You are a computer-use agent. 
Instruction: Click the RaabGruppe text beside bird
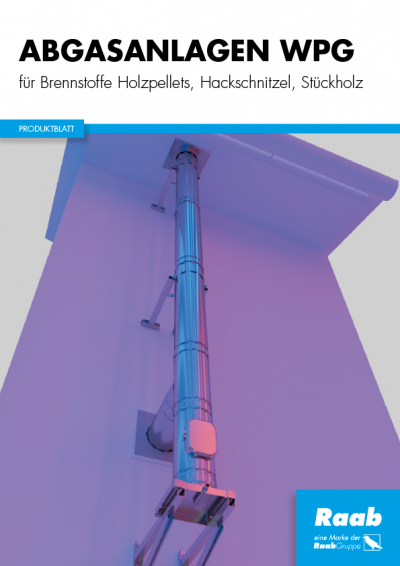click(x=338, y=546)
